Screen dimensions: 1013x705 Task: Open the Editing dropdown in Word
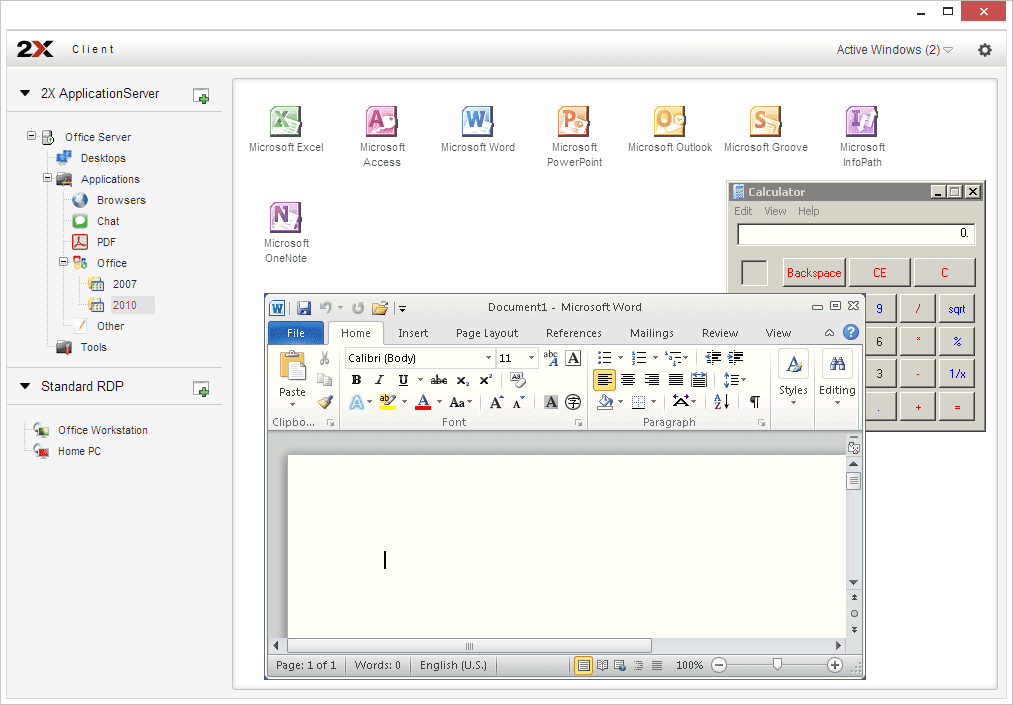point(837,379)
